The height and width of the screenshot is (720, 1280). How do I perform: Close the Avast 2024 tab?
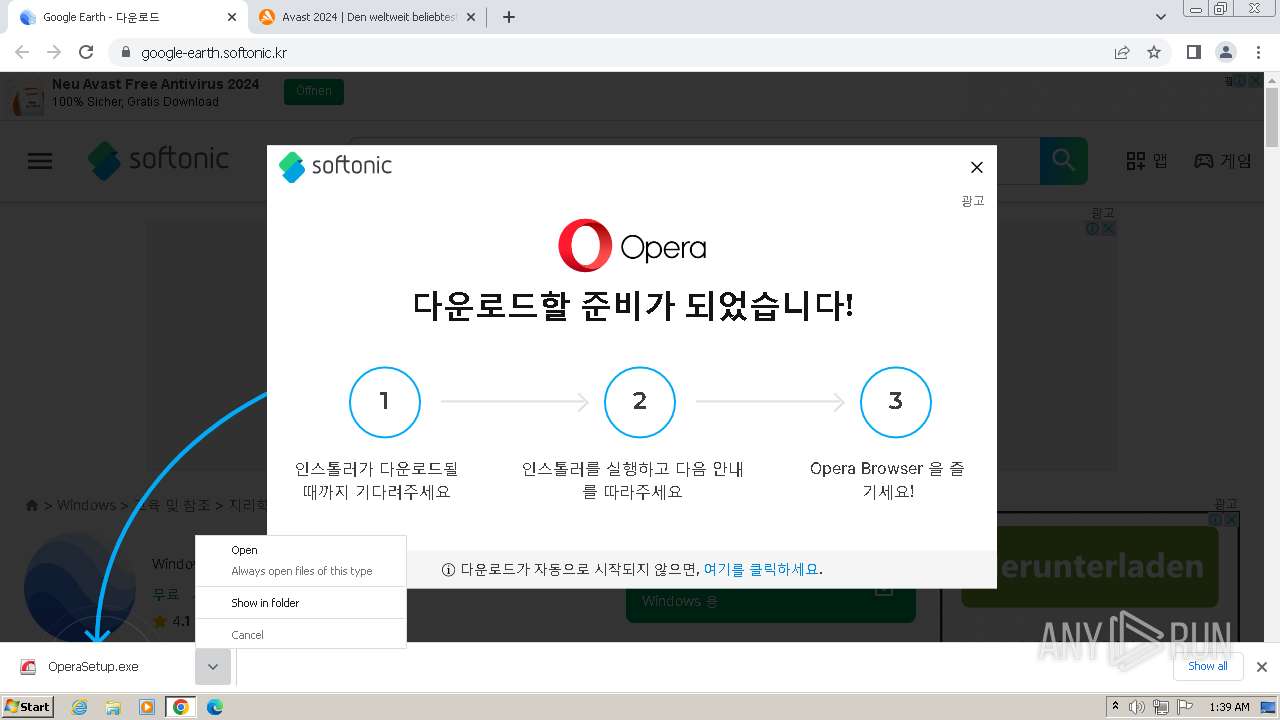(x=471, y=17)
